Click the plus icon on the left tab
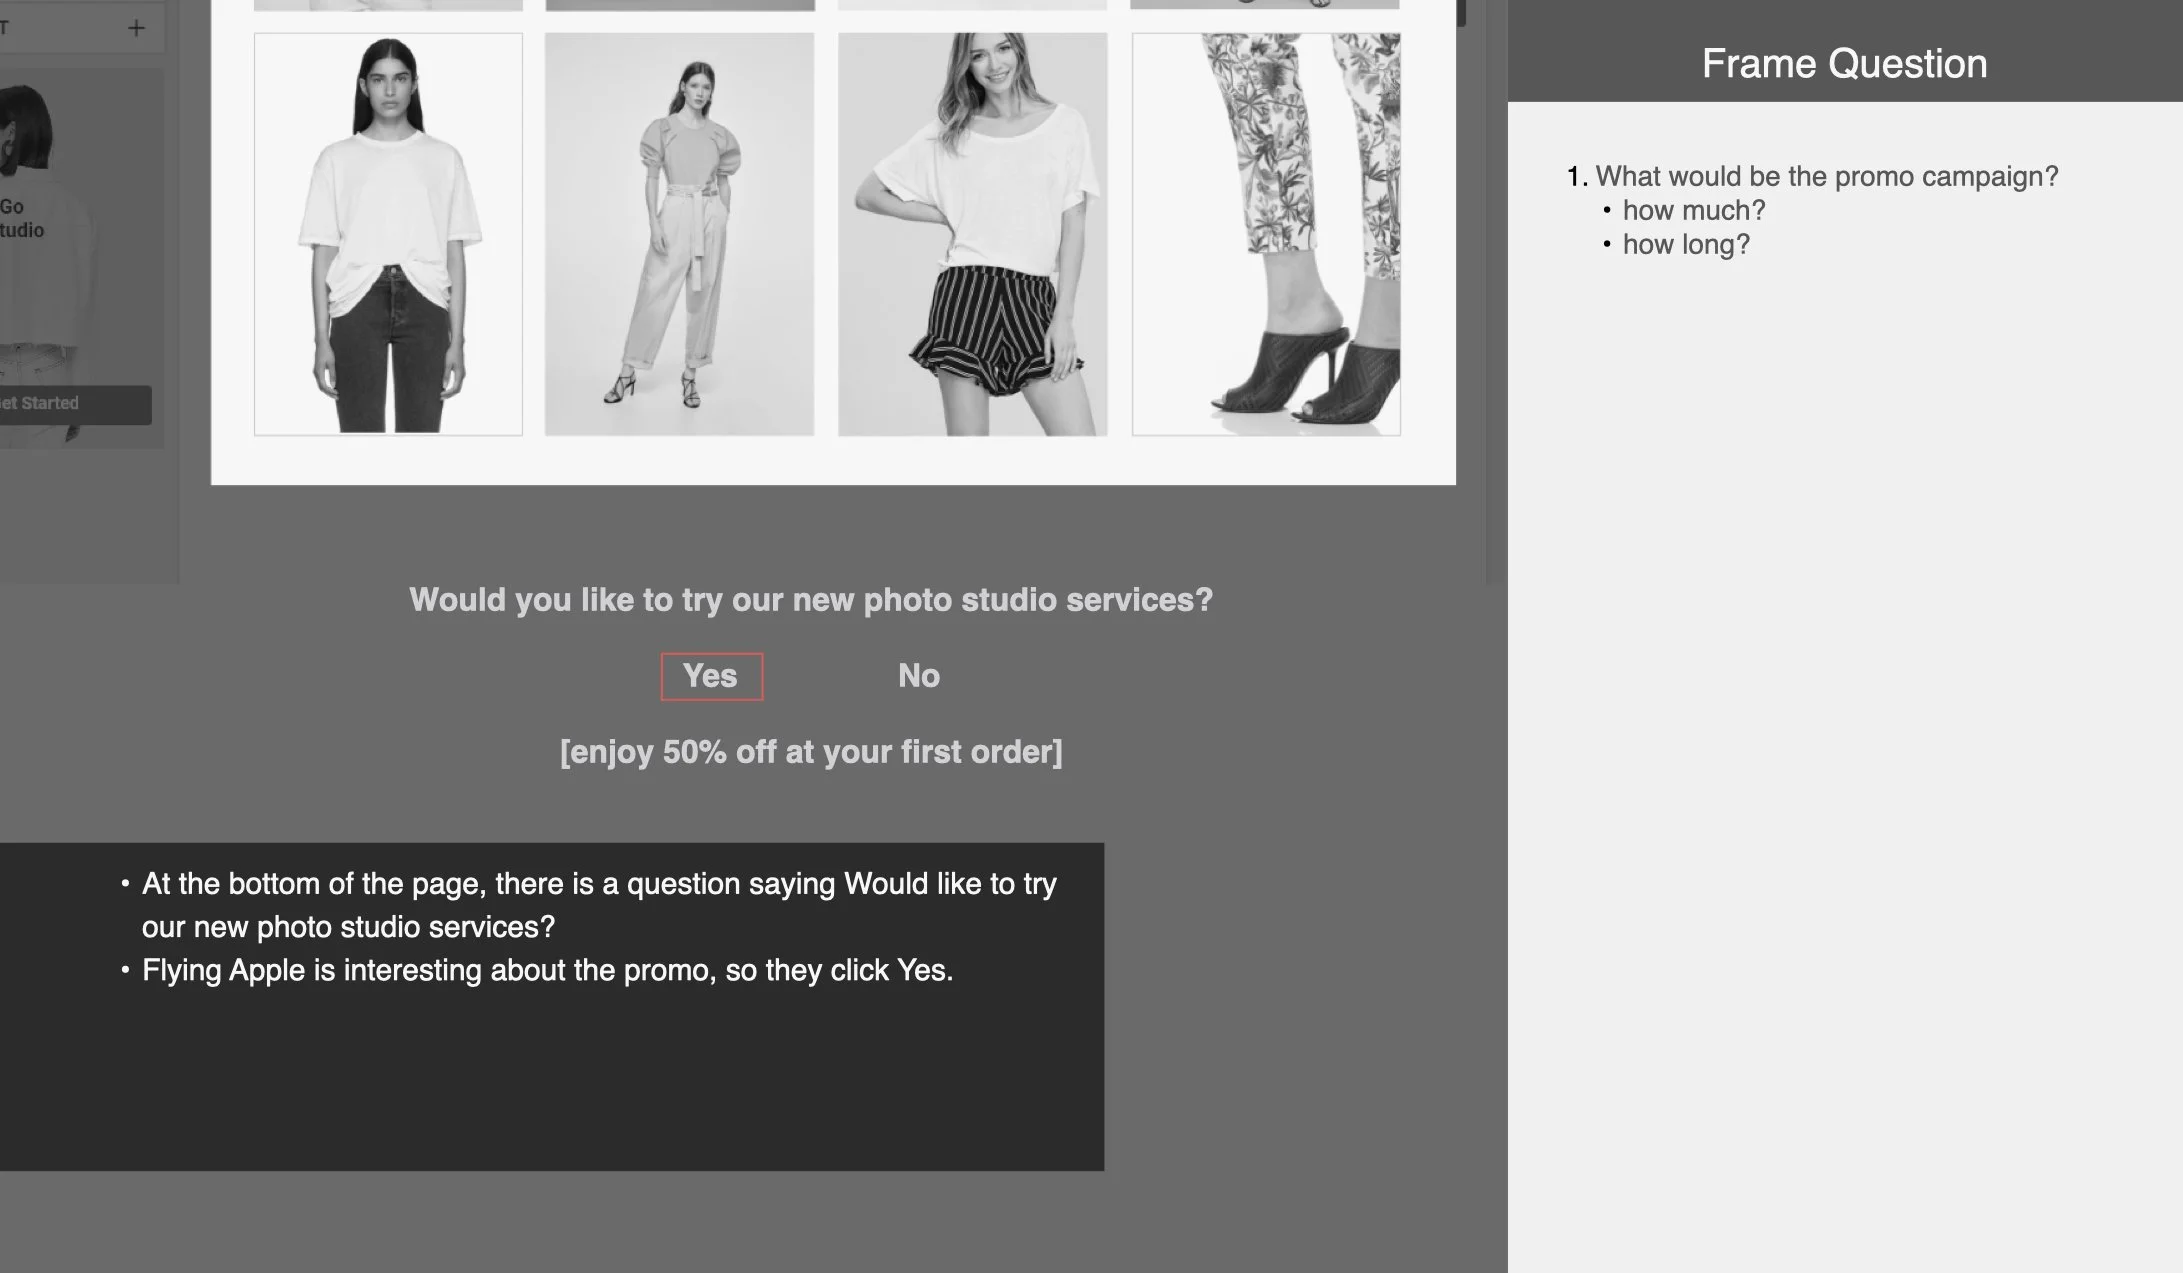This screenshot has height=1273, width=2183. pos(136,28)
